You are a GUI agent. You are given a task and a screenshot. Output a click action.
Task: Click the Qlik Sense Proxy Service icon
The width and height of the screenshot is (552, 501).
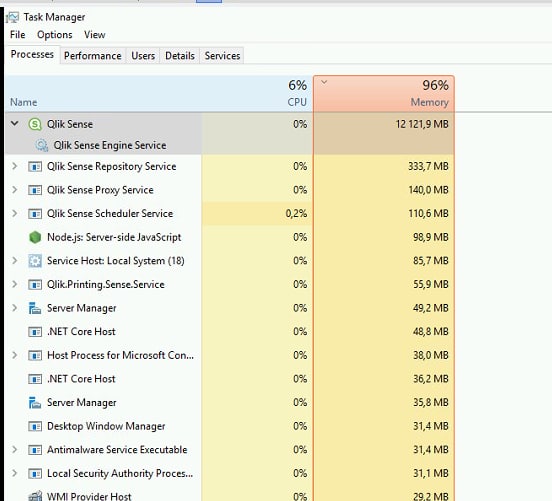pos(35,190)
